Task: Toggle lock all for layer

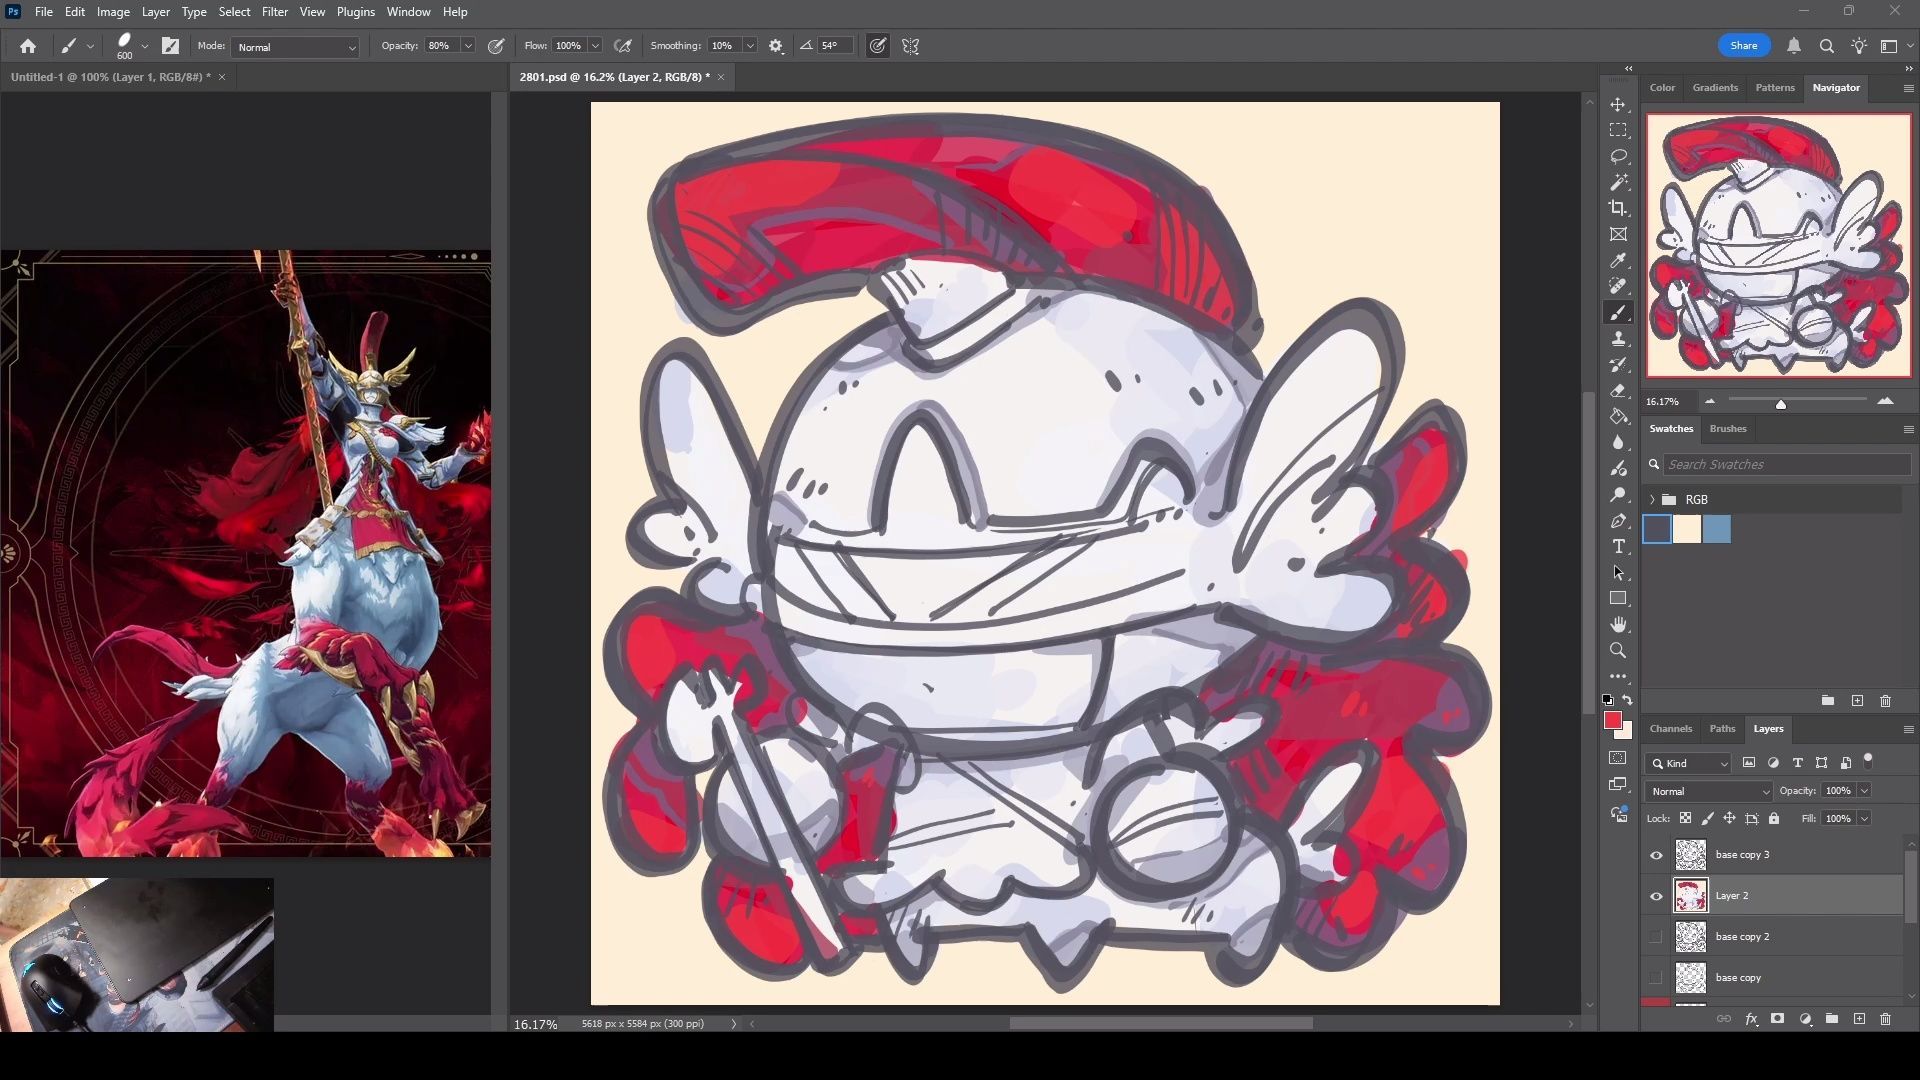Action: click(1774, 818)
